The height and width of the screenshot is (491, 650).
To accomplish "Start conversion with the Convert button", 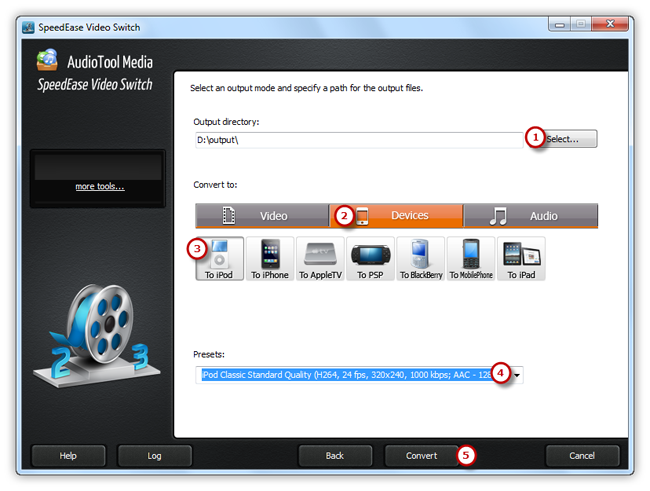I will (422, 456).
